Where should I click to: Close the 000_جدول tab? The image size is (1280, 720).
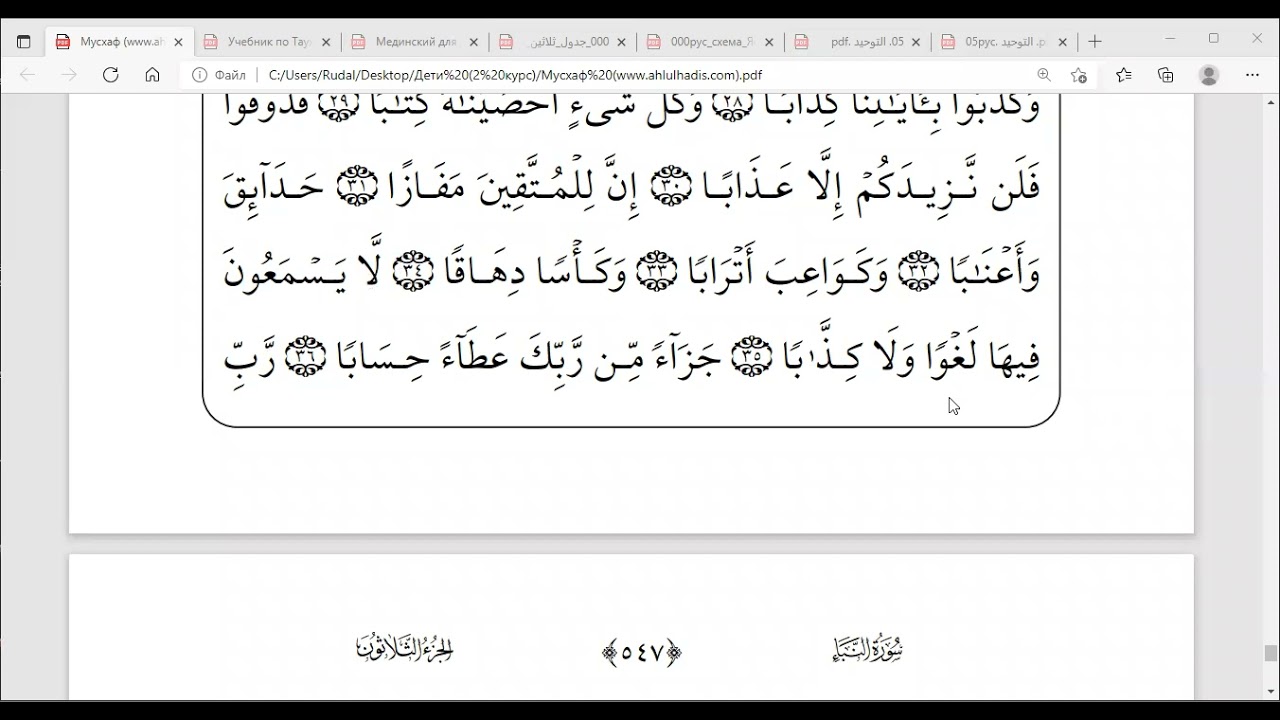pos(622,42)
